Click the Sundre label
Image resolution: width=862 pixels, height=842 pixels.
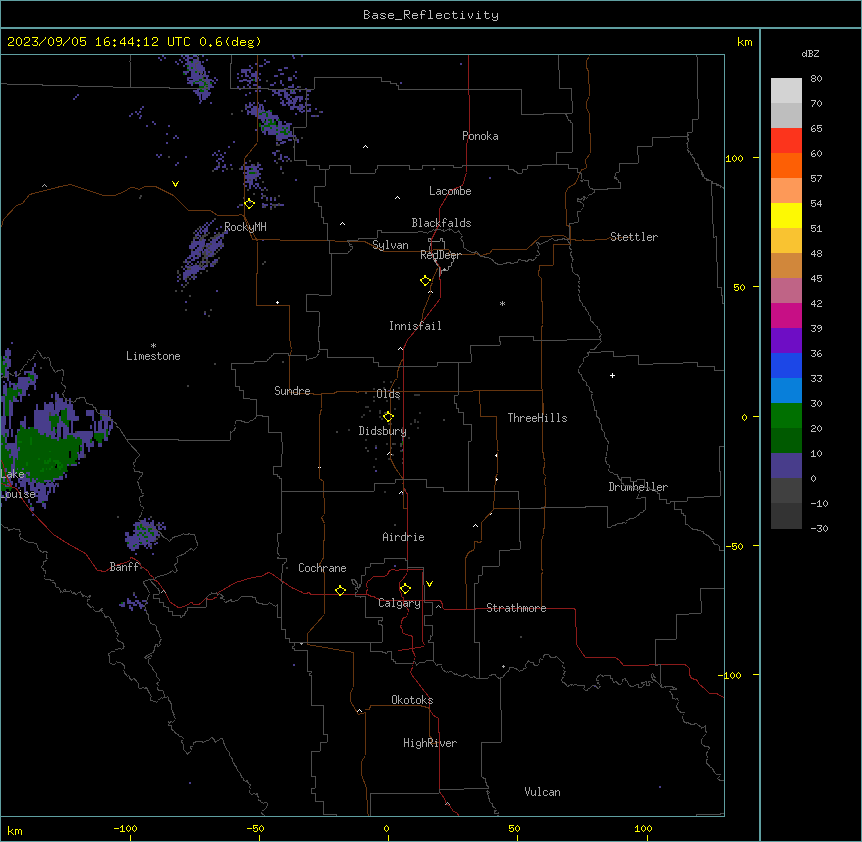[x=292, y=391]
